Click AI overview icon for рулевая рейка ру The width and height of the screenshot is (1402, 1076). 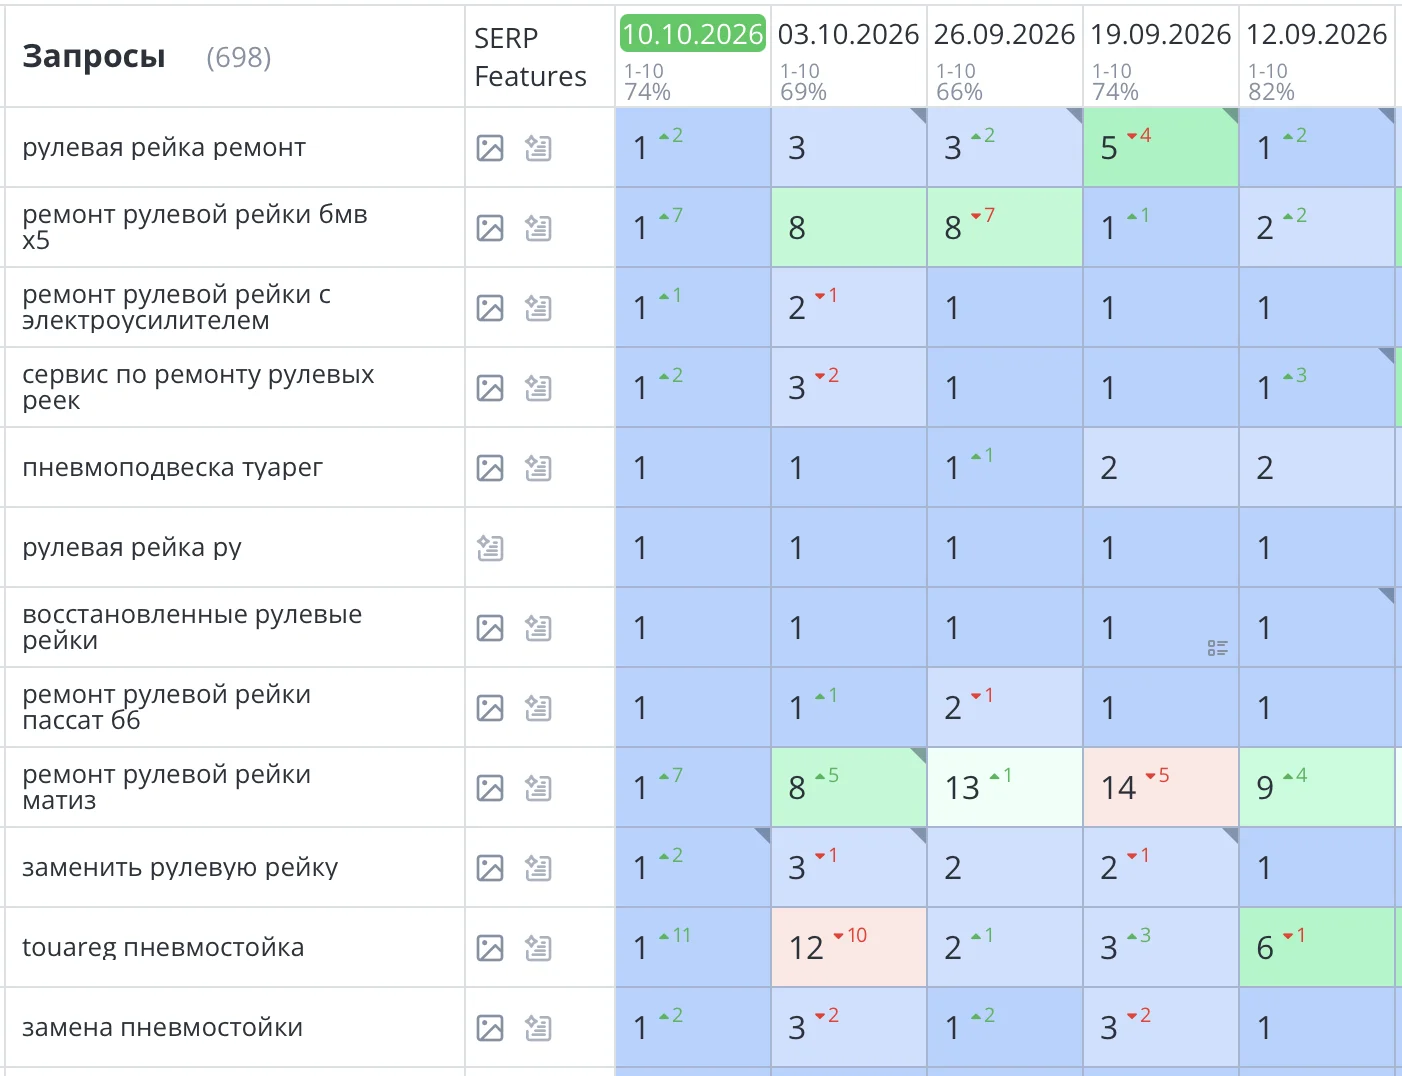pyautogui.click(x=490, y=548)
